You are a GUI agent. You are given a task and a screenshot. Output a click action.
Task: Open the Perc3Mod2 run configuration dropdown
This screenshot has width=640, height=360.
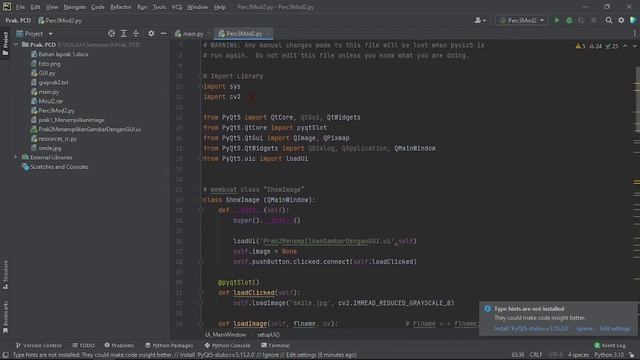522,20
